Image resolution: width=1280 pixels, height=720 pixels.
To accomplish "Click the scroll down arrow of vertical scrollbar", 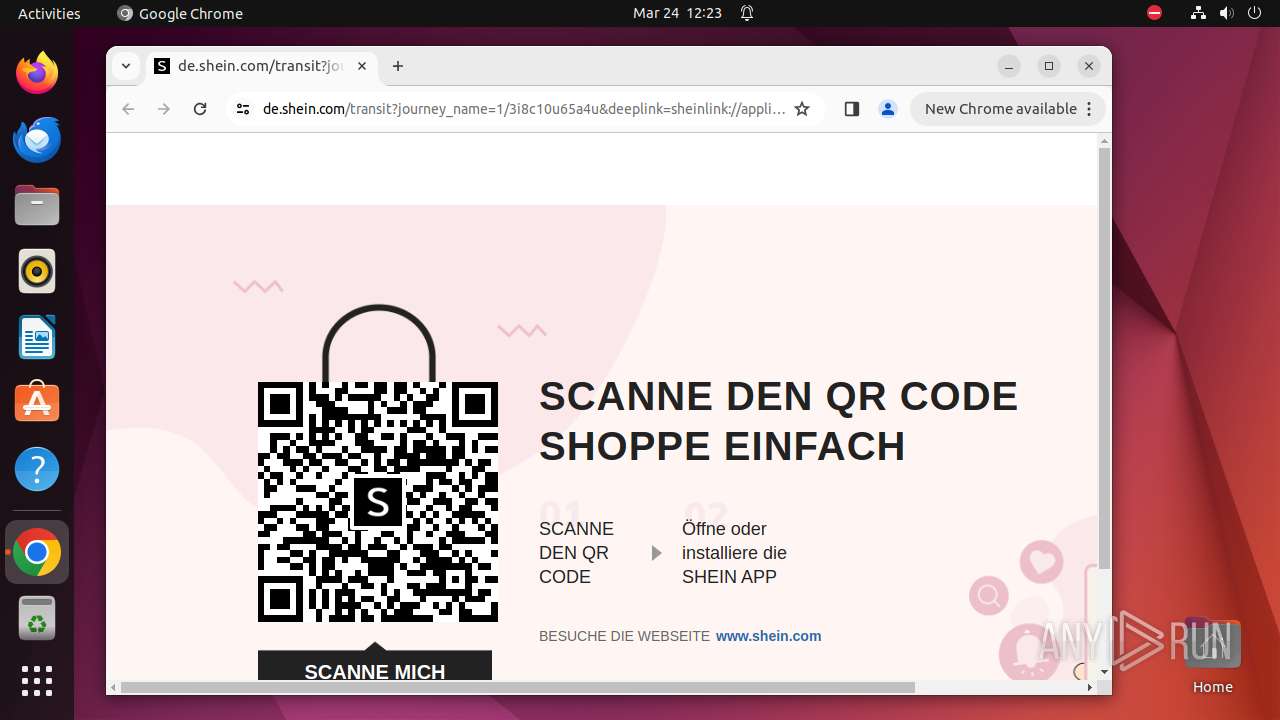I will pyautogui.click(x=1104, y=672).
